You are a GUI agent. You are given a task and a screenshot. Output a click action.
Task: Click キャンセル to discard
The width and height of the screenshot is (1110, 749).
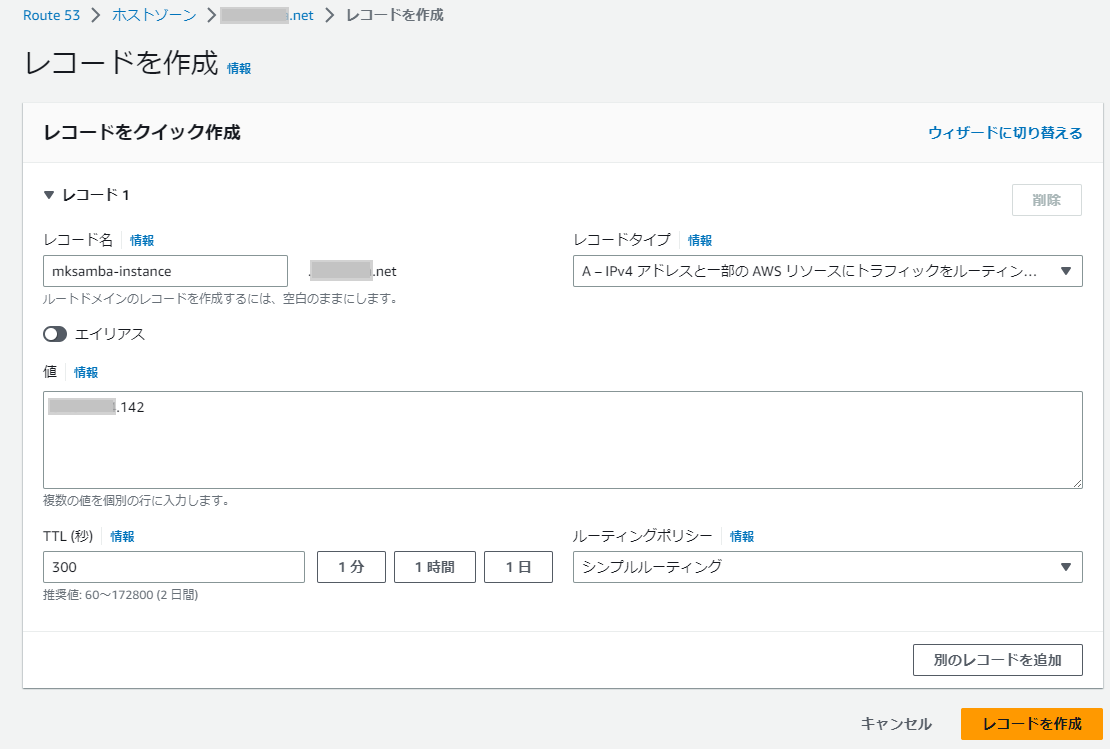[896, 724]
